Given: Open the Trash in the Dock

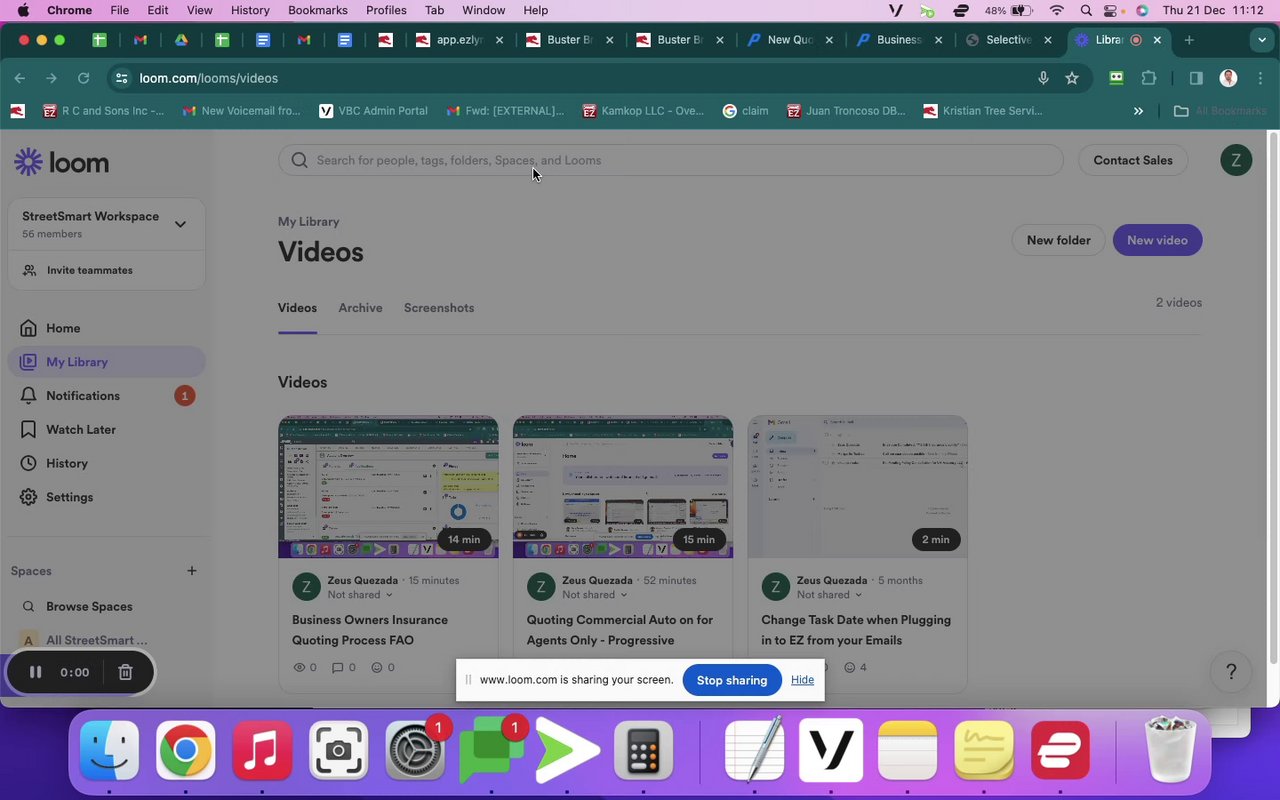Looking at the screenshot, I should tap(1169, 750).
